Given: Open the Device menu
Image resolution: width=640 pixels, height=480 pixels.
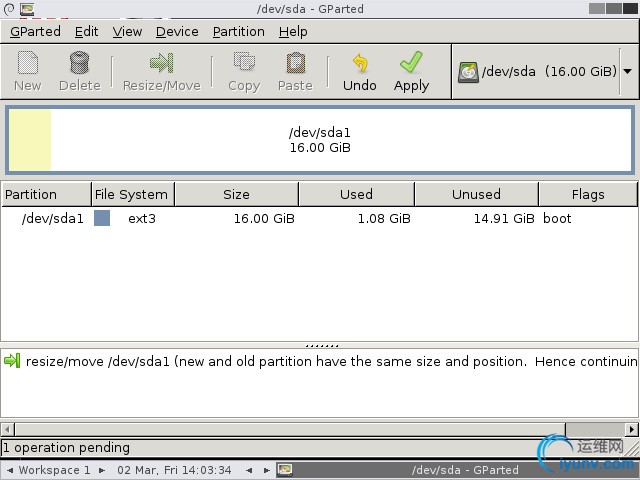Looking at the screenshot, I should pyautogui.click(x=177, y=31).
